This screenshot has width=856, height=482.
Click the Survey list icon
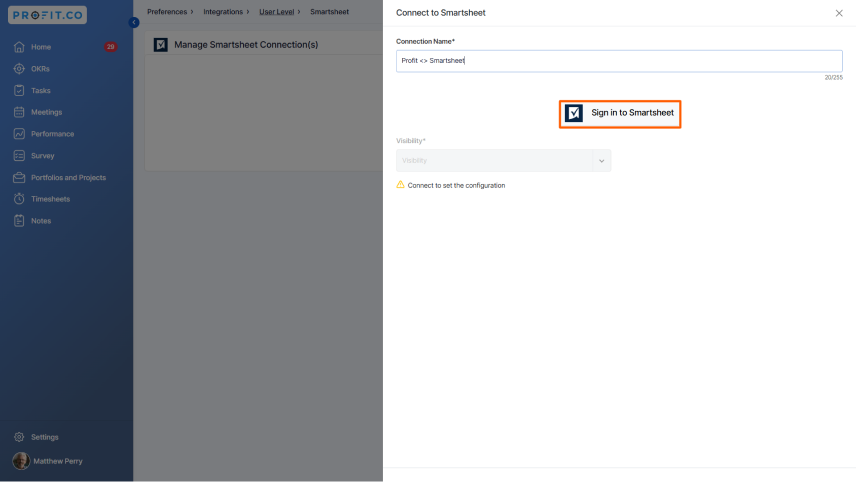[x=19, y=156]
